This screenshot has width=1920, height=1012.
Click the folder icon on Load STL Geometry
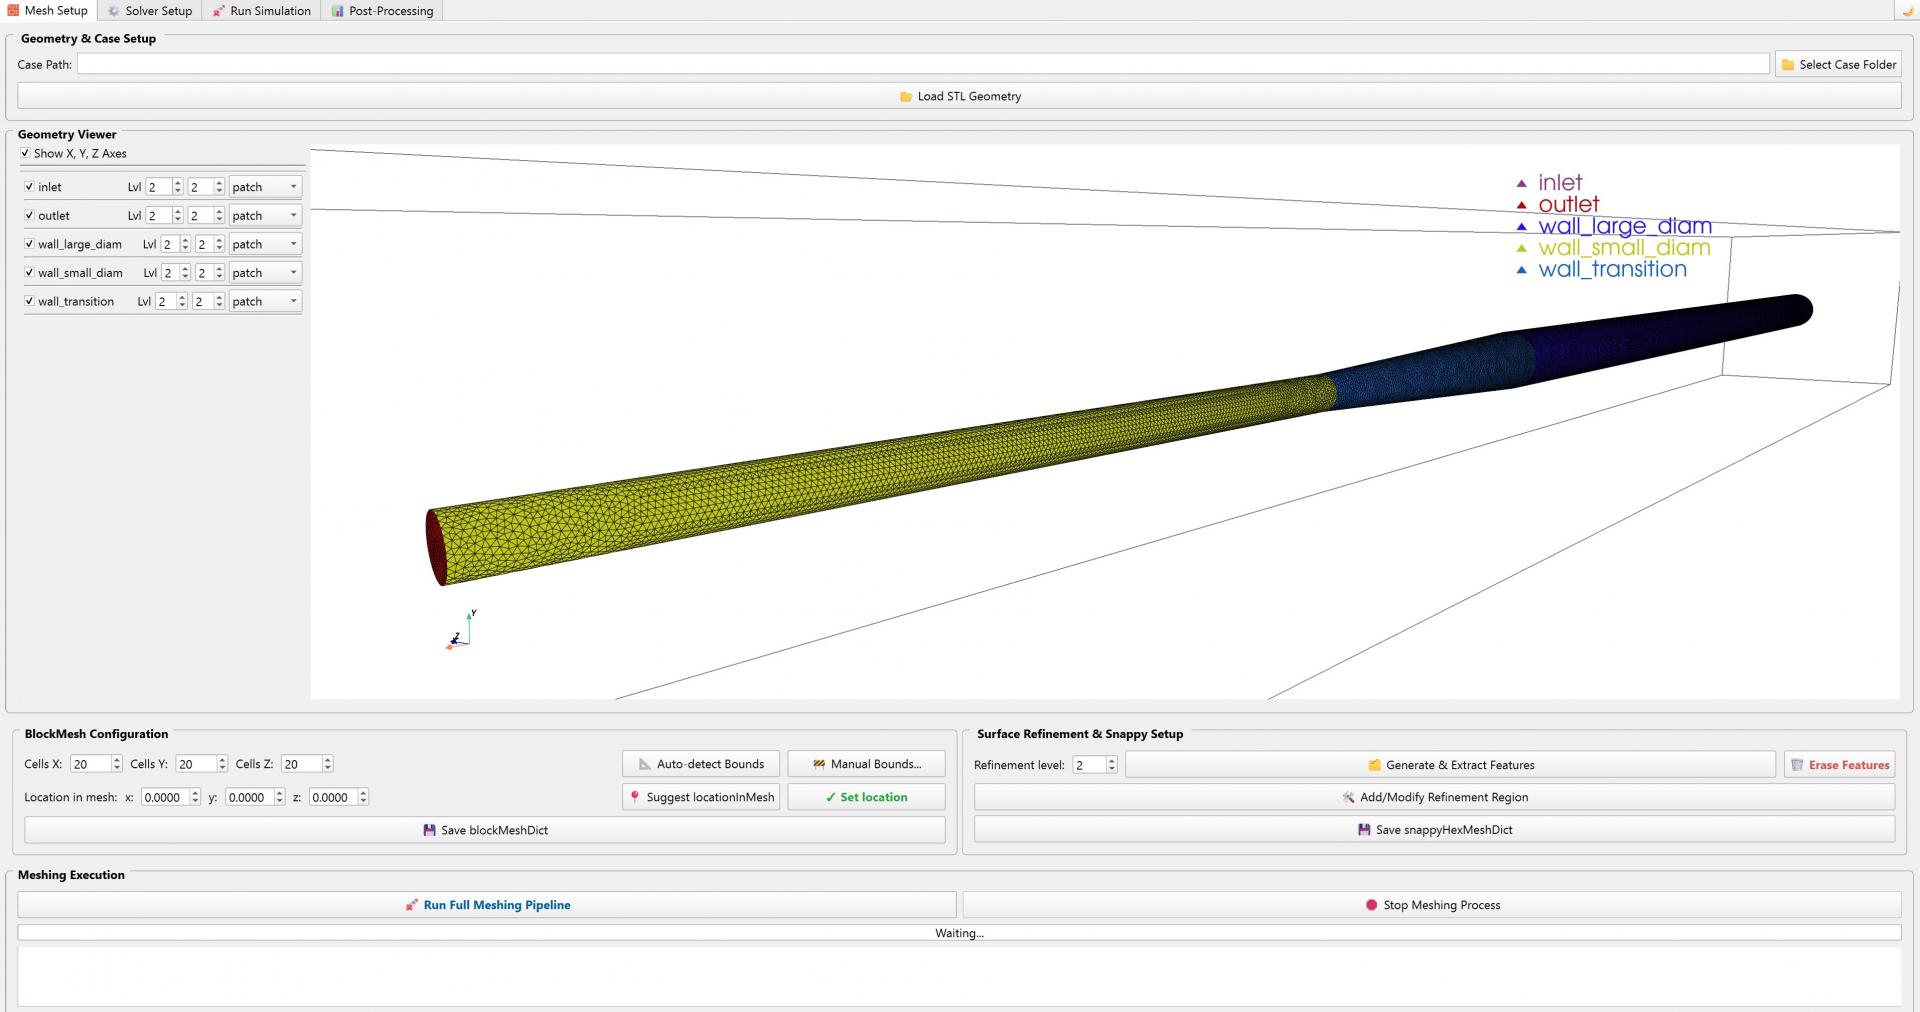click(905, 97)
